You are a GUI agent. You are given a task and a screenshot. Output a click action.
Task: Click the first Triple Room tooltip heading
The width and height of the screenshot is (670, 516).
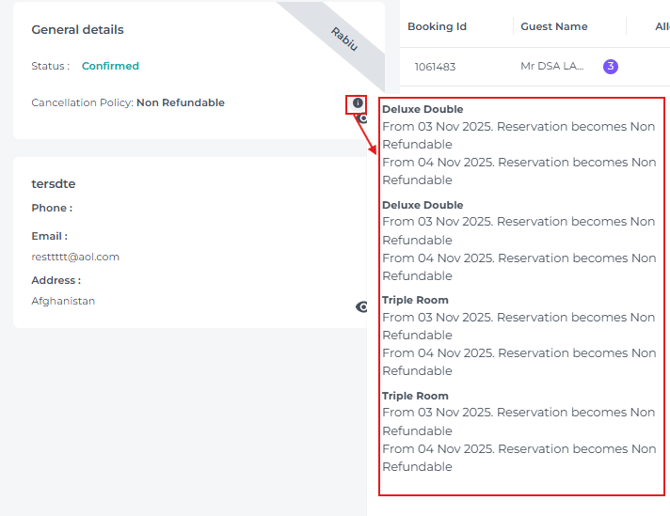[415, 300]
